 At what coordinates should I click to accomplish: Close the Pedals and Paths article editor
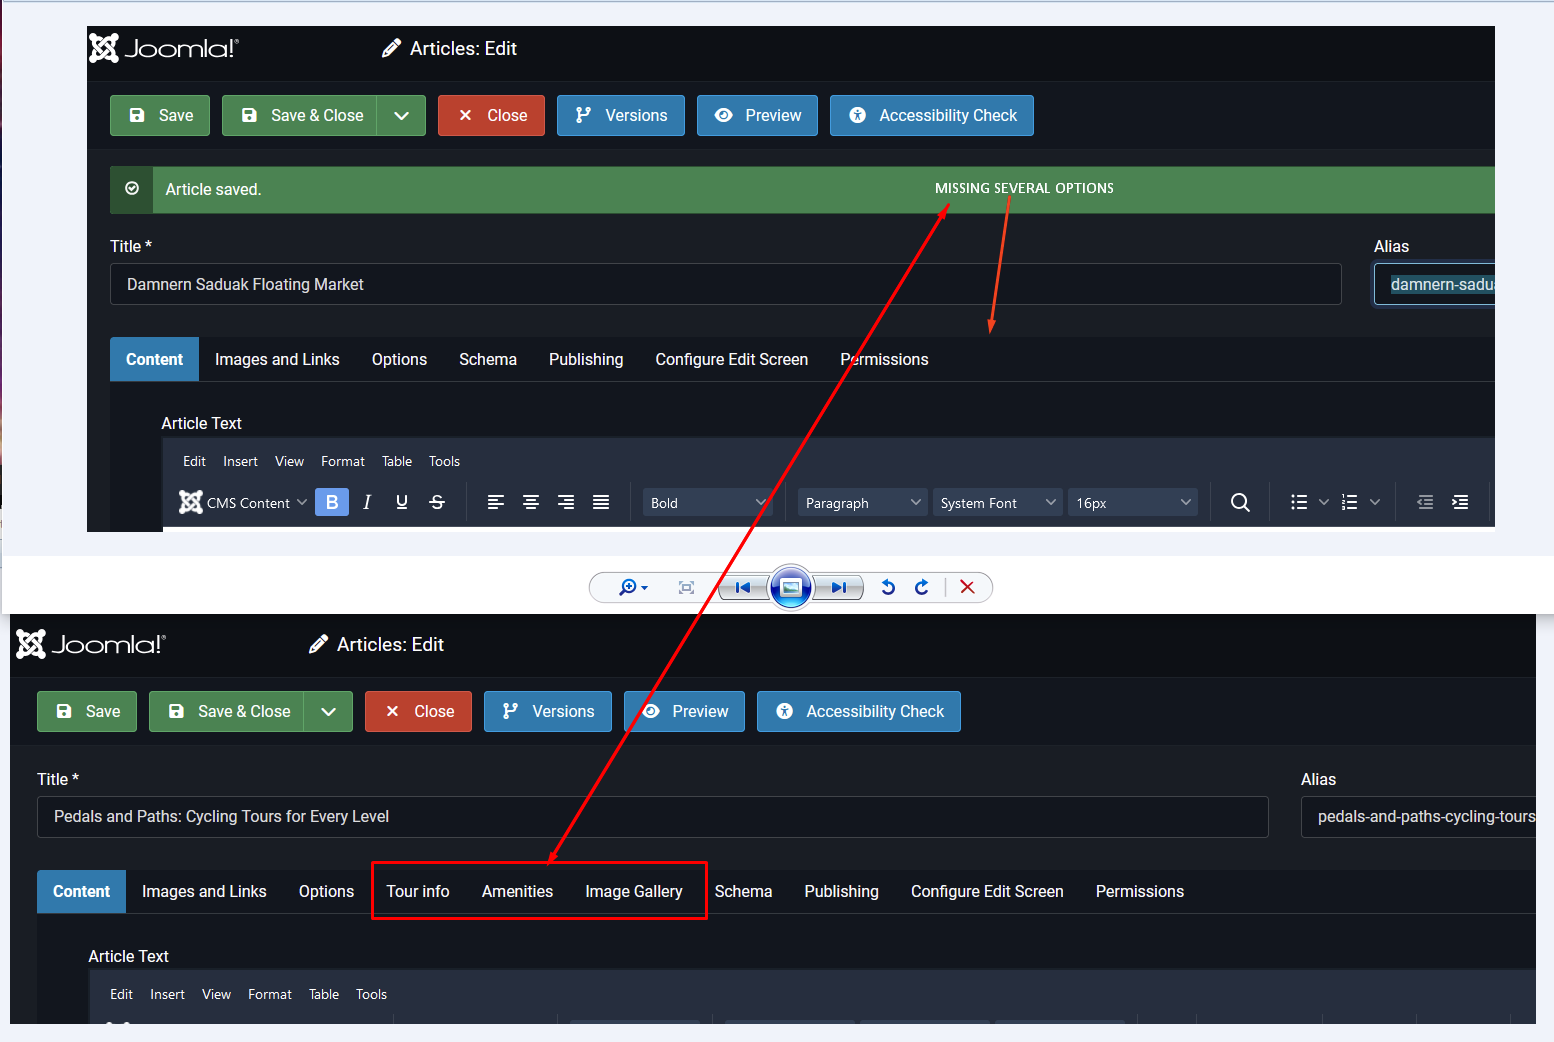pos(418,711)
